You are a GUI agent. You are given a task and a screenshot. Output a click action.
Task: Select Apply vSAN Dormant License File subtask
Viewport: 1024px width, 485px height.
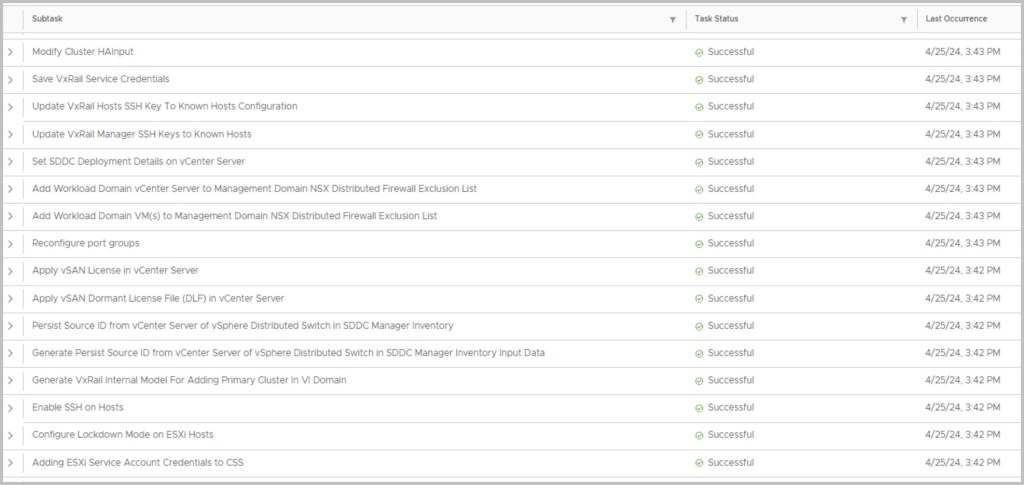coord(158,298)
